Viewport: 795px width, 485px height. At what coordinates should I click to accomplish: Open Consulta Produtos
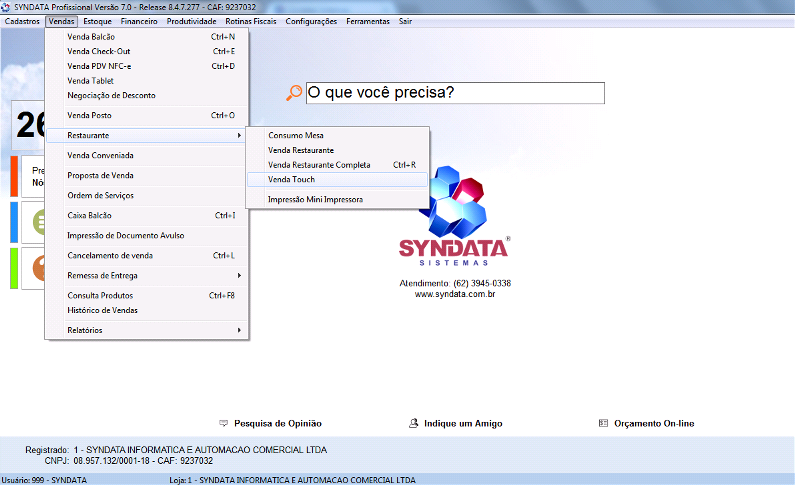click(147, 295)
